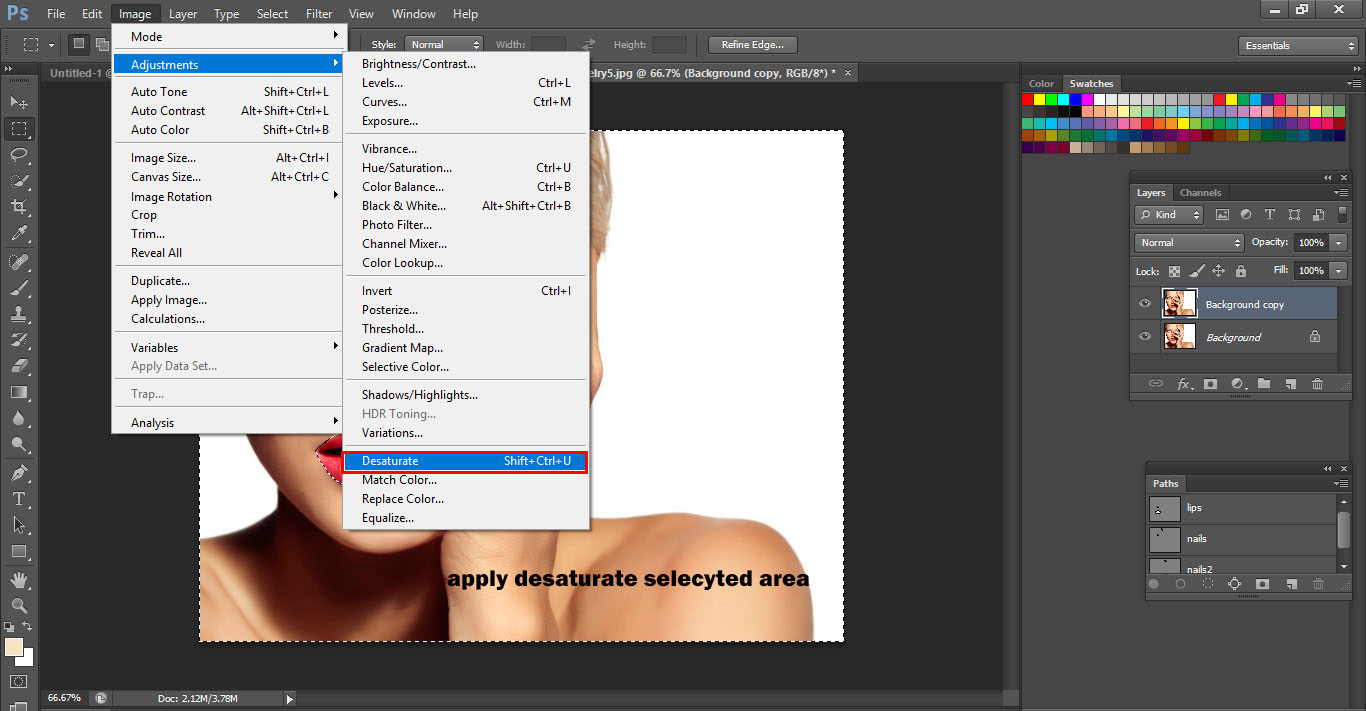
Task: Delete layer using the trash icon
Action: [1319, 384]
